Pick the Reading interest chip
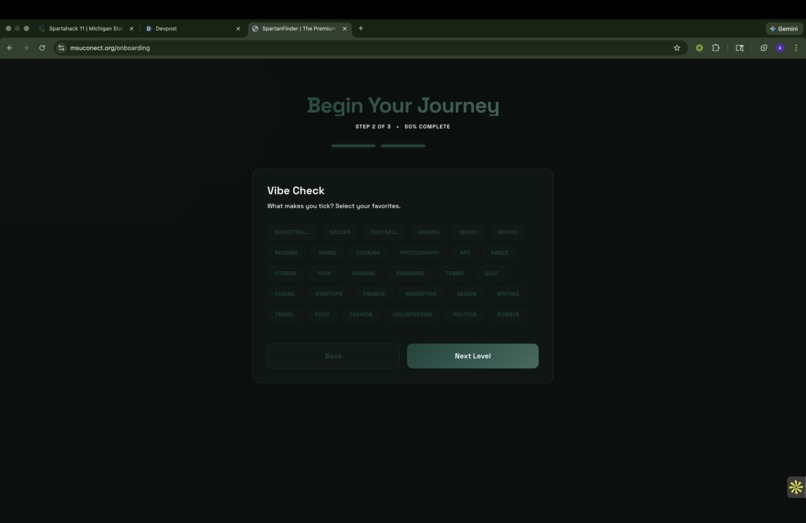The width and height of the screenshot is (806, 523). click(x=286, y=253)
